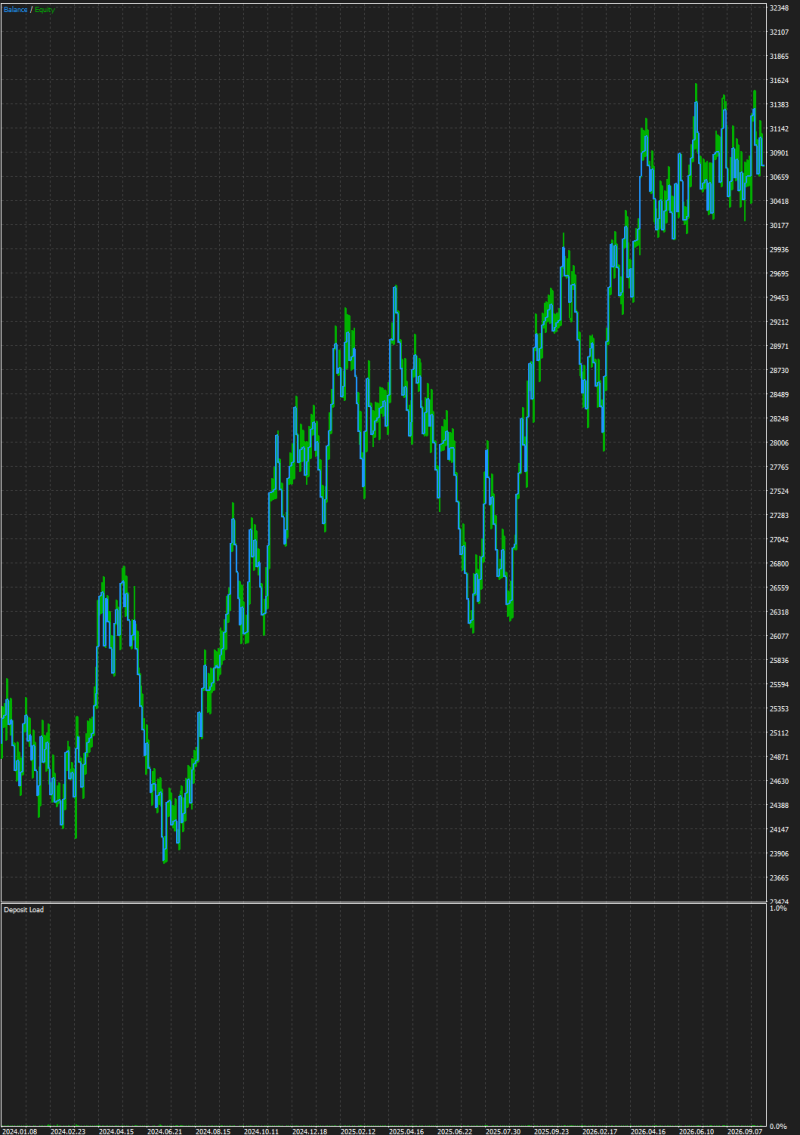Viewport: 800px width, 1135px height.
Task: Click the 2024.06.21 date label
Action: coord(165,1131)
